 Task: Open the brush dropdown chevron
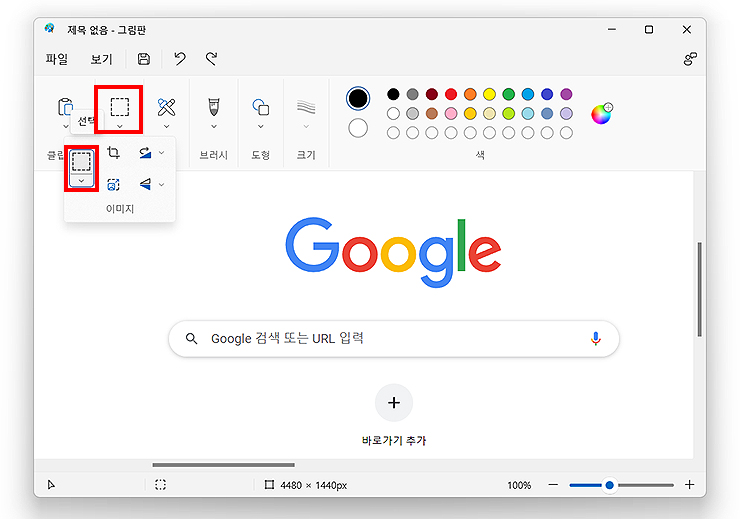tap(214, 126)
